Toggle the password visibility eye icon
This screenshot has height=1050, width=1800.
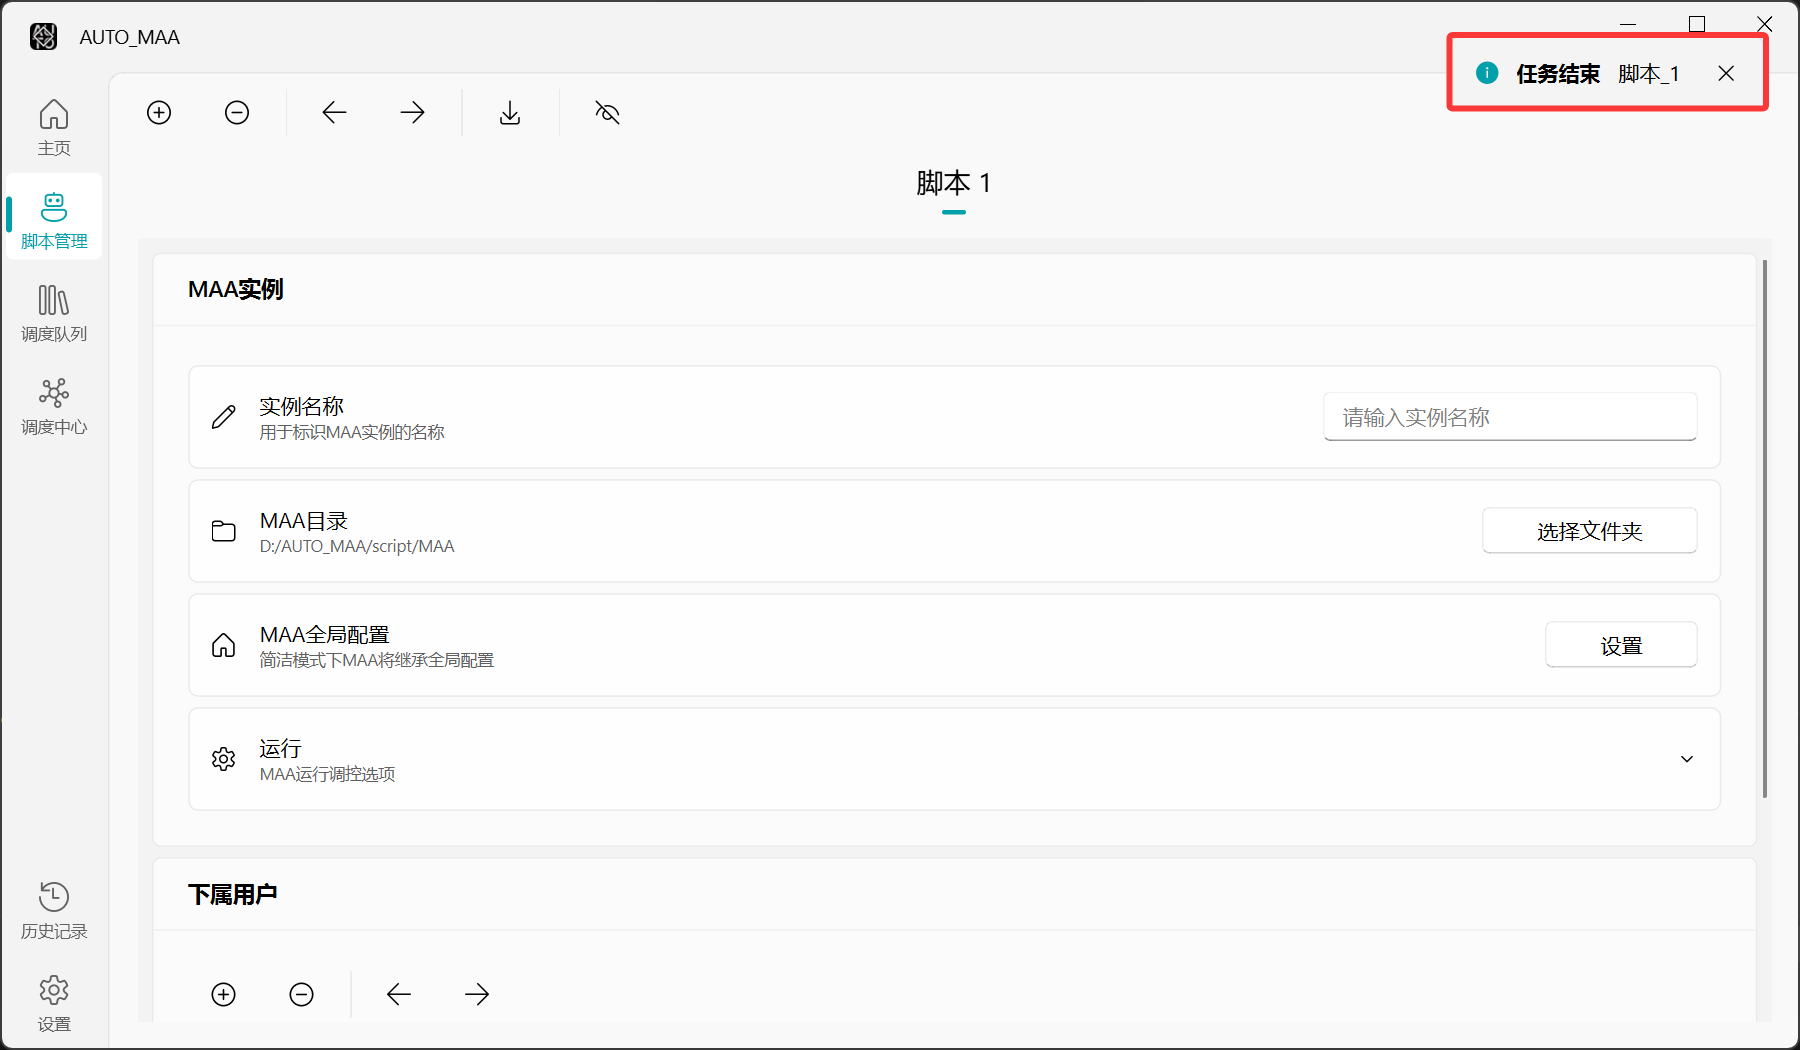coord(607,113)
